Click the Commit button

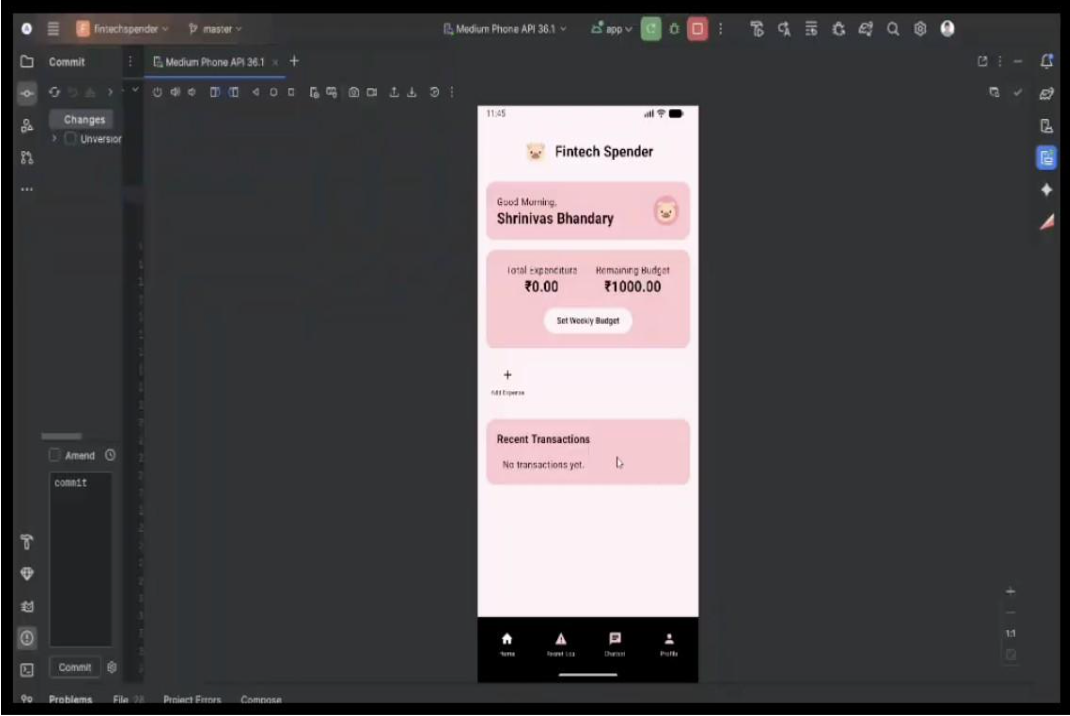(74, 667)
